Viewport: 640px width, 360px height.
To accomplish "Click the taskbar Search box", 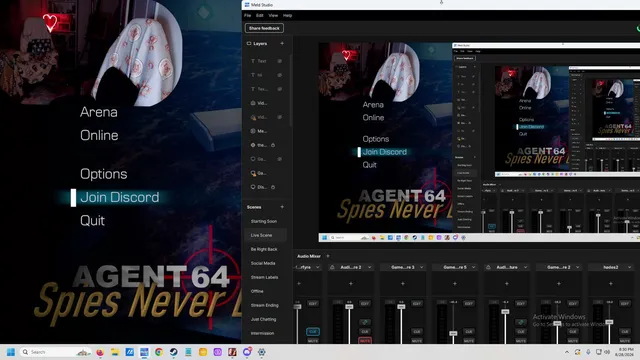I will pos(55,352).
